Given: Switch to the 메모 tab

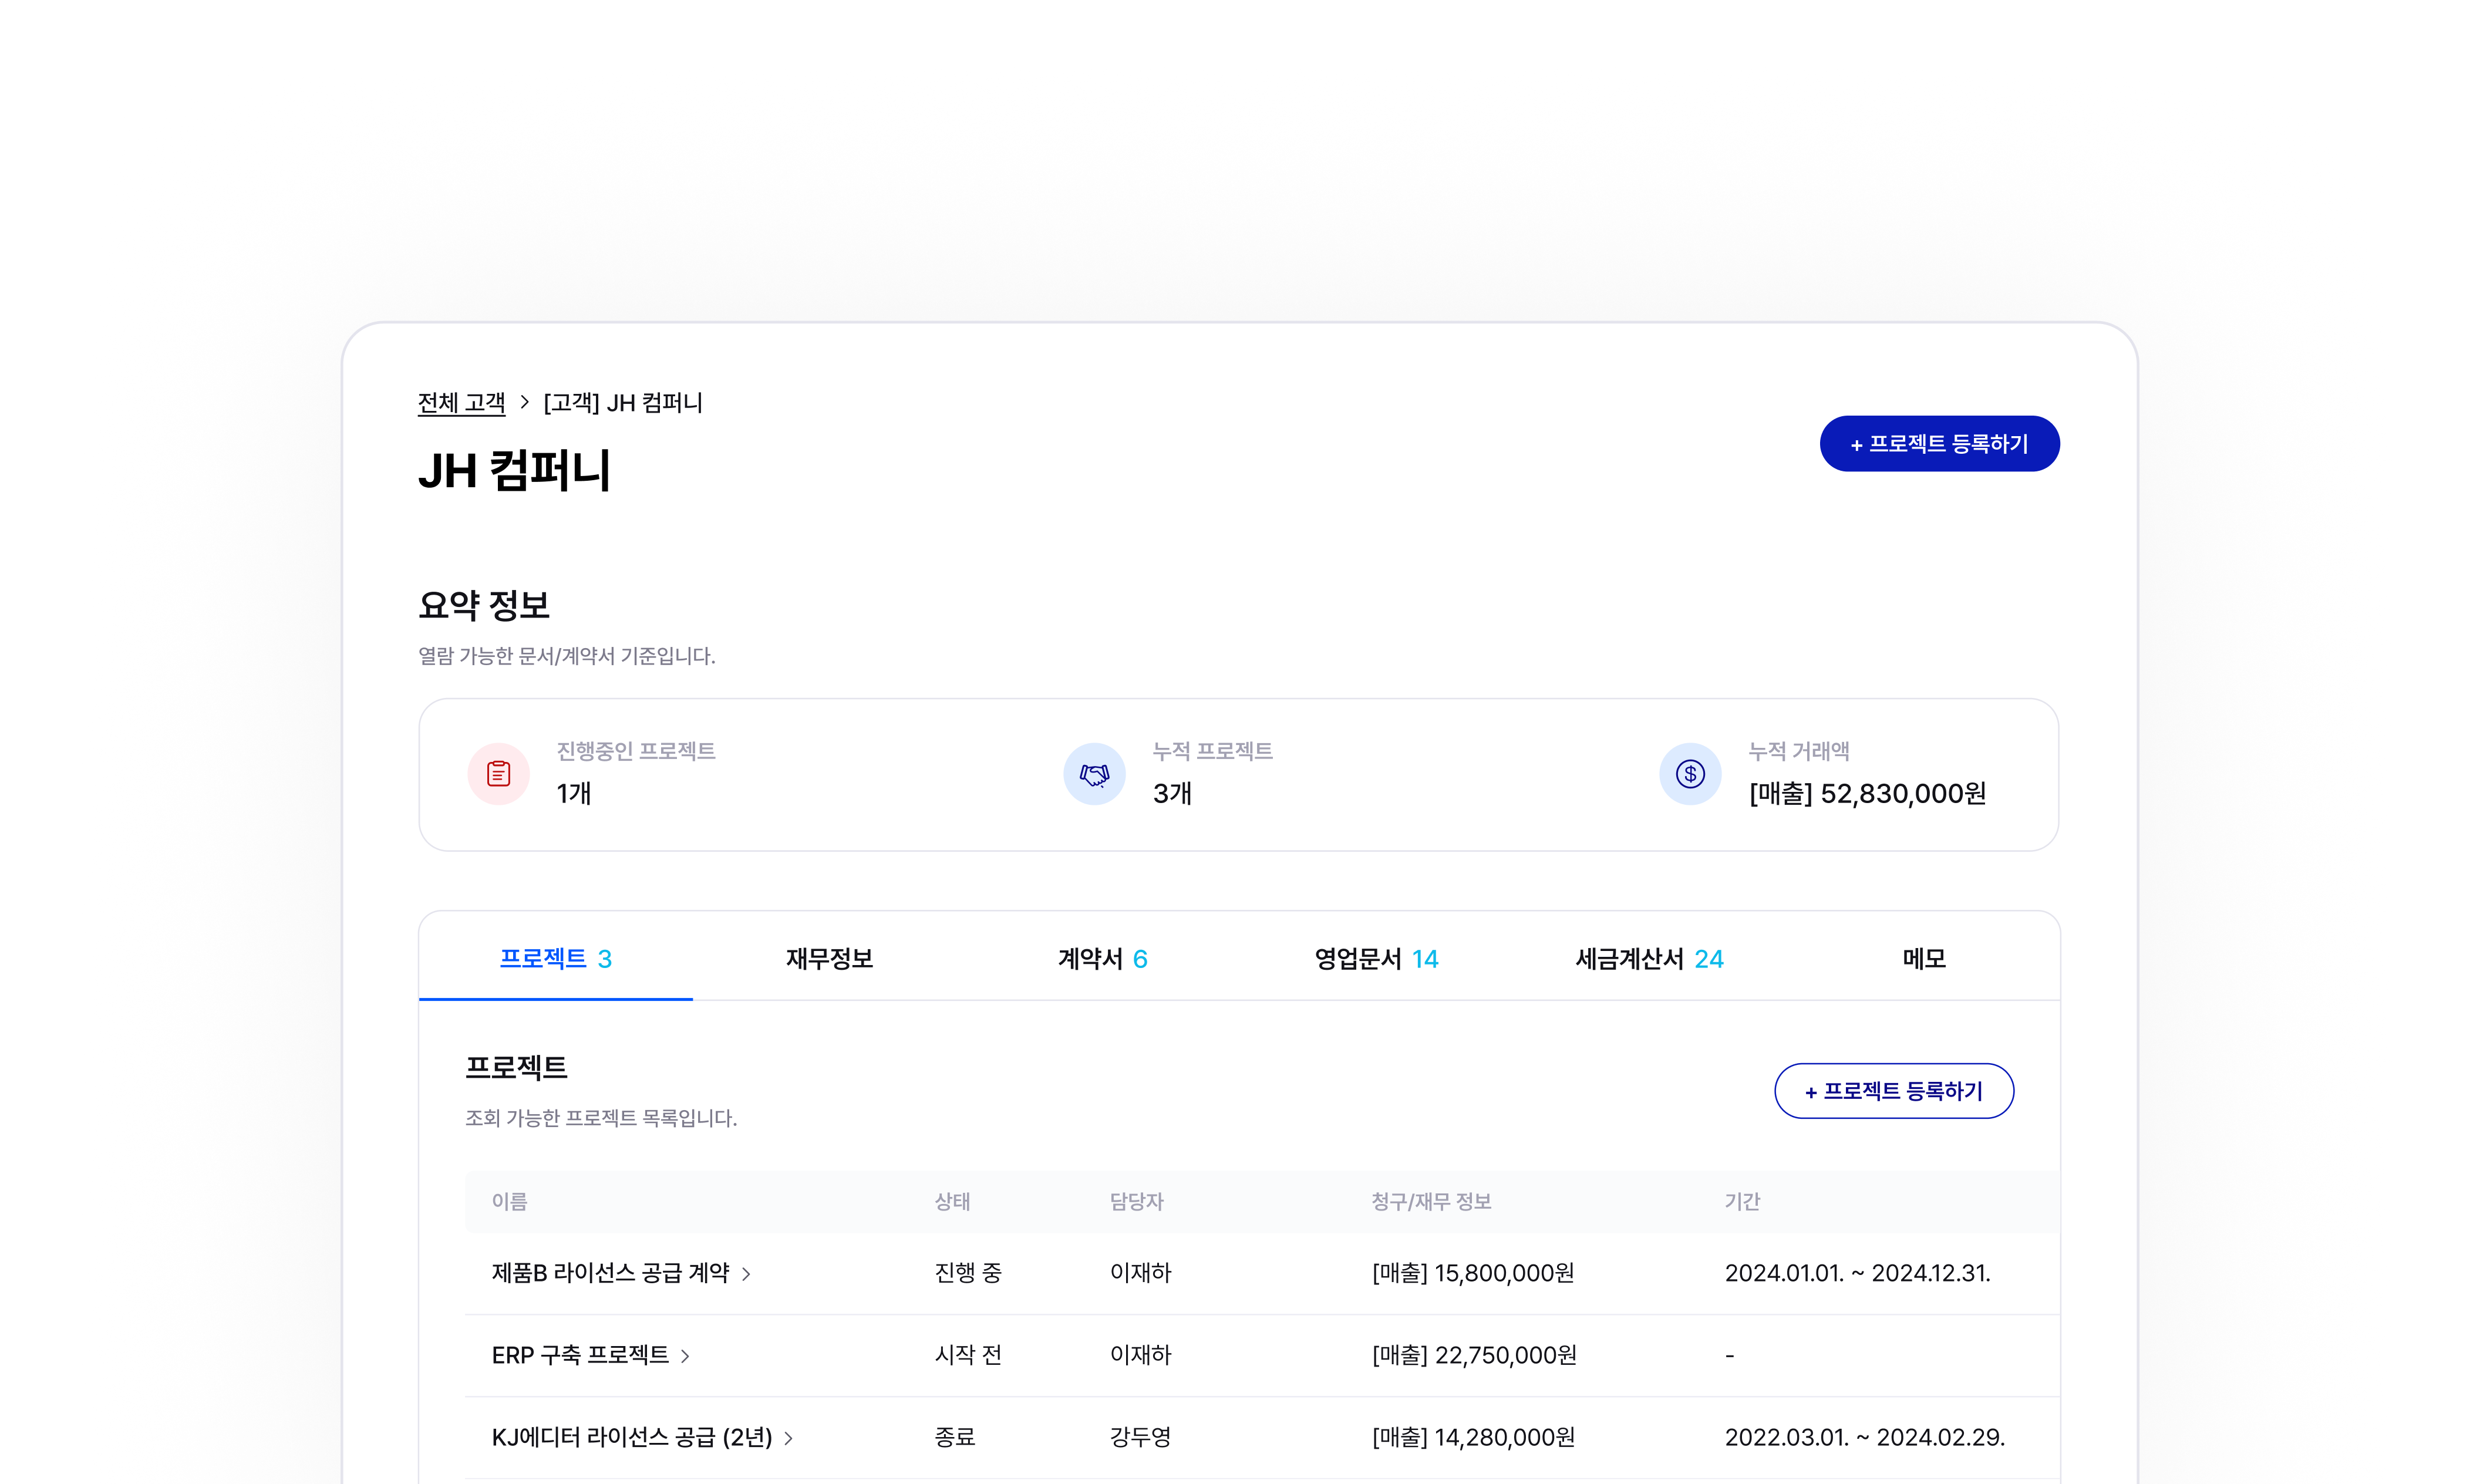Looking at the screenshot, I should [1924, 958].
